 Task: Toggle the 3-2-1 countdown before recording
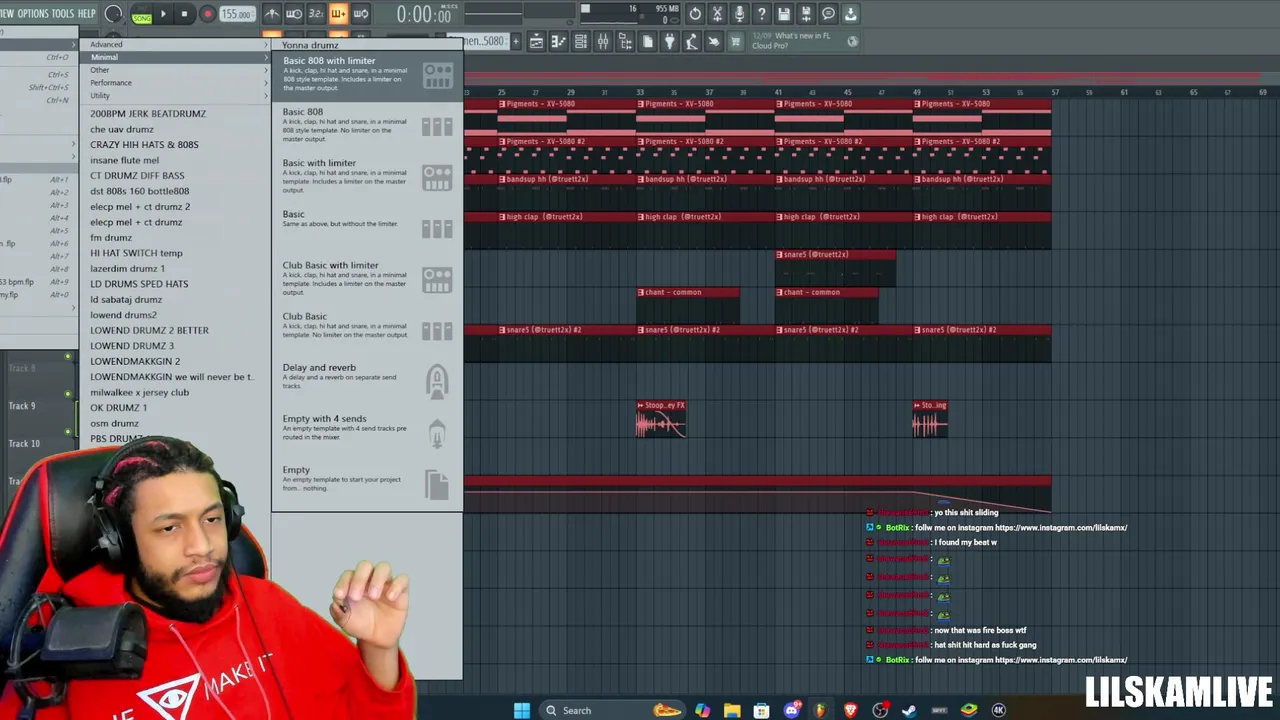pyautogui.click(x=316, y=14)
